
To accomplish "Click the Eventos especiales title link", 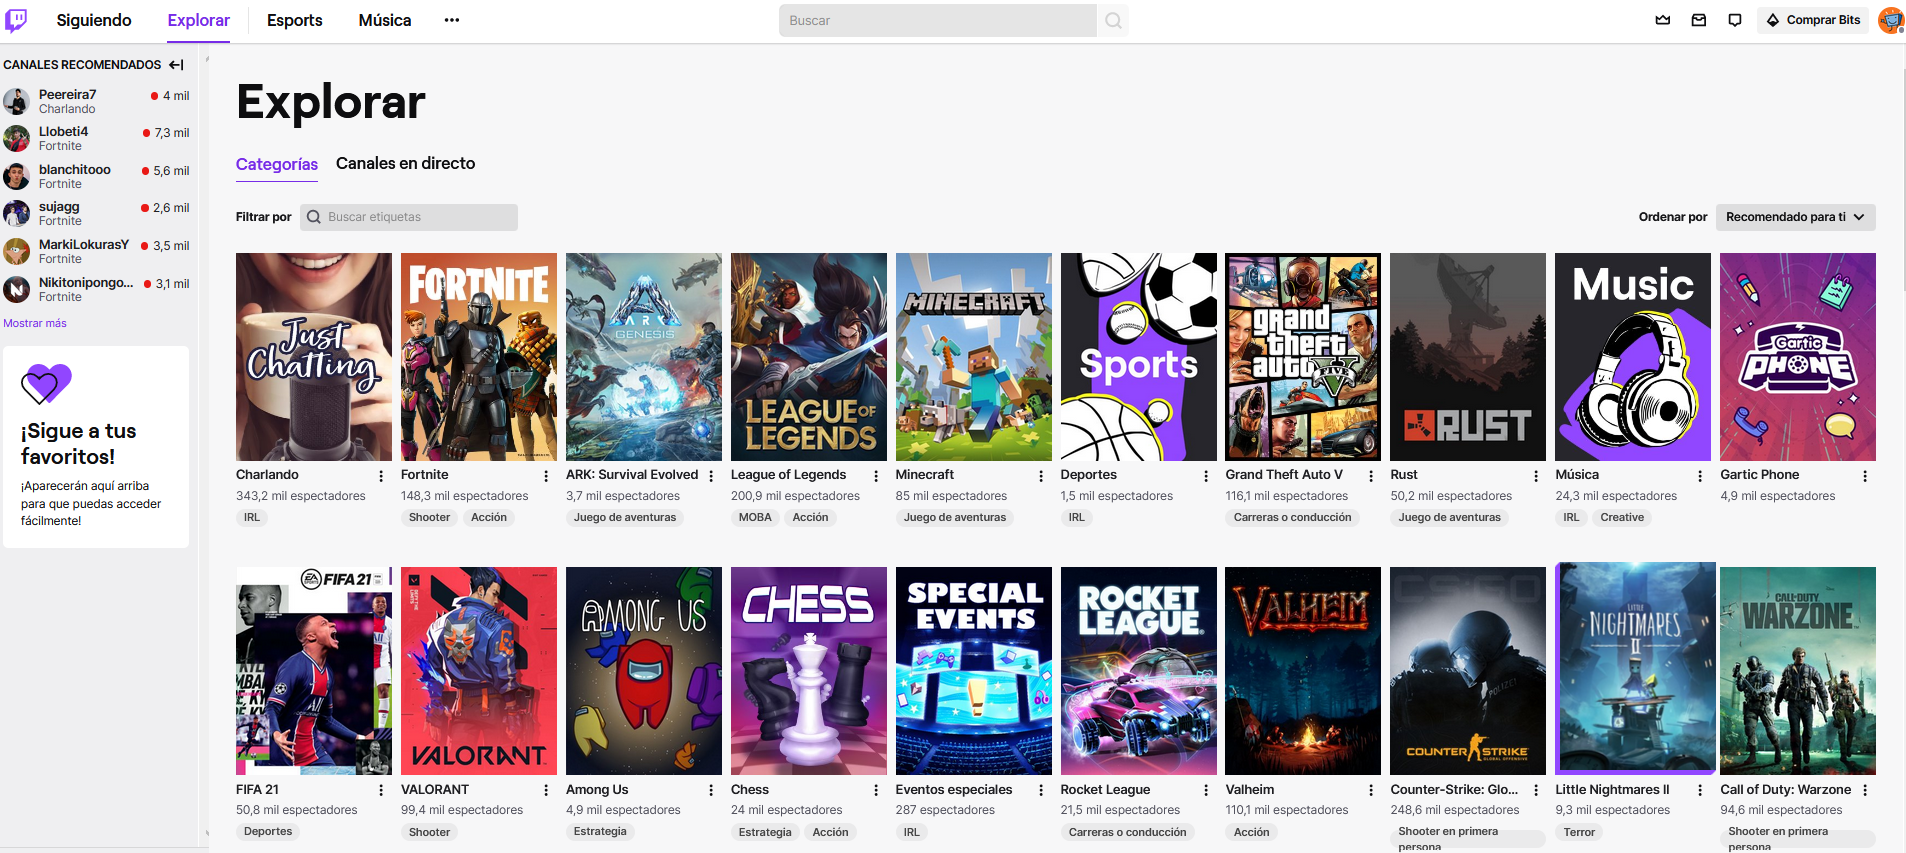I will pyautogui.click(x=954, y=789).
